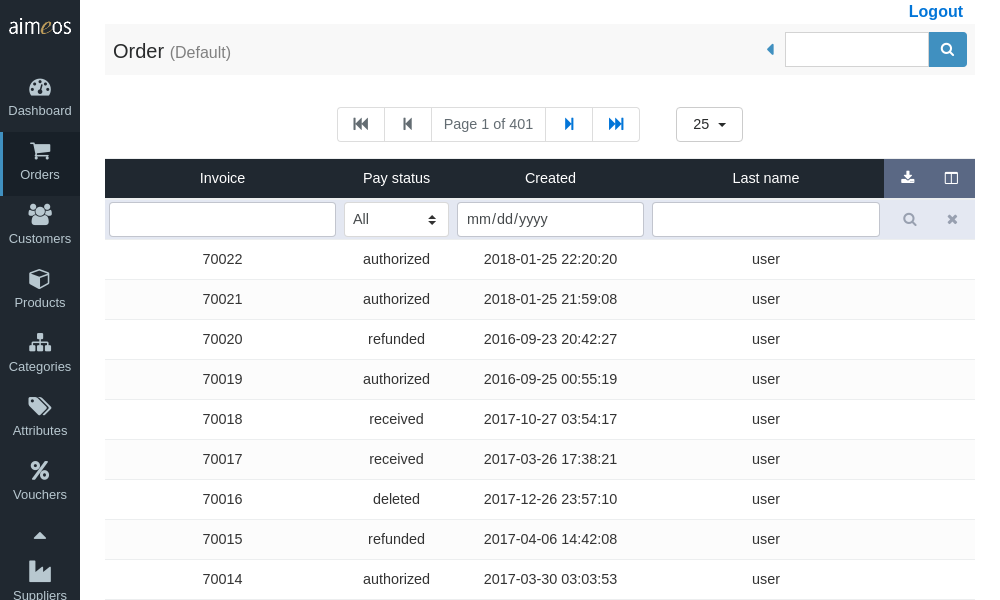Image resolution: width=1000 pixels, height=600 pixels.
Task: Open the Customers group icon
Action: [x=40, y=215]
